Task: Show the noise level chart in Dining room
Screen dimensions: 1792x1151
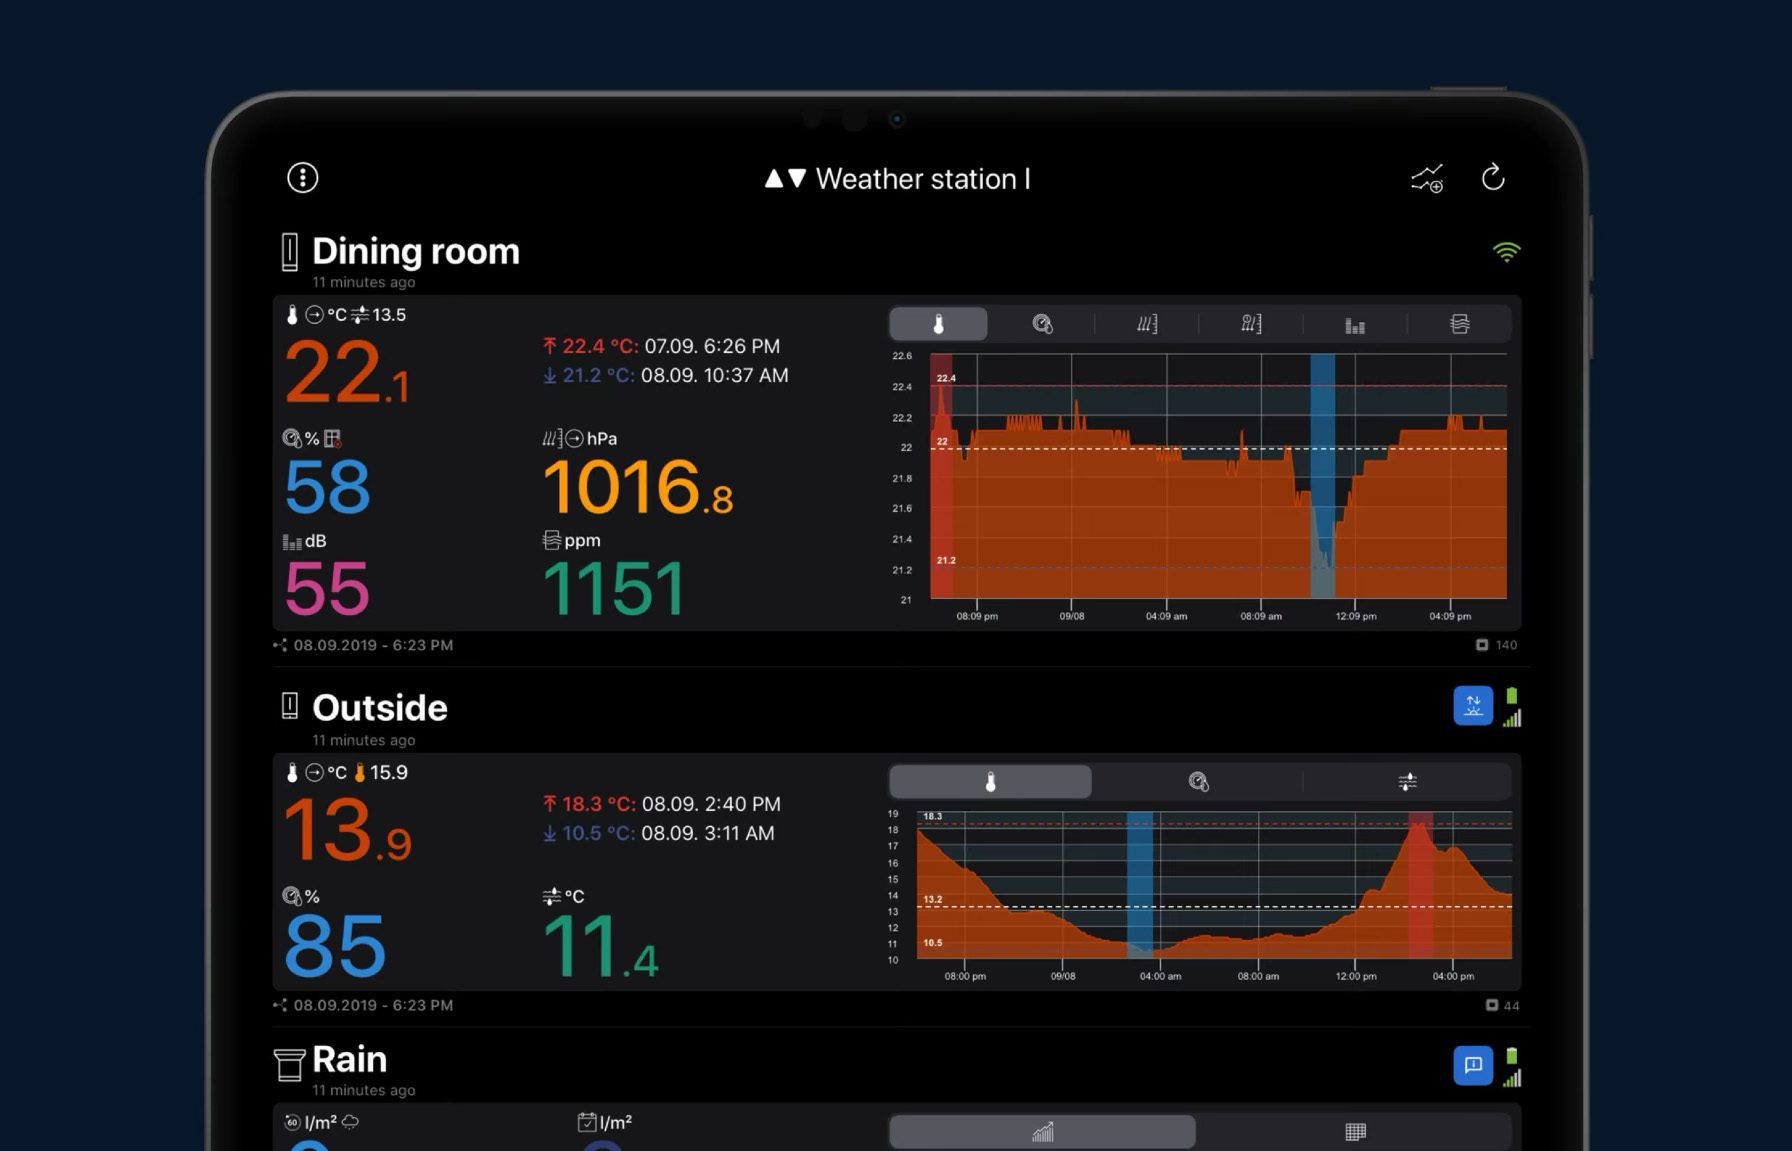Action: [x=1354, y=323]
